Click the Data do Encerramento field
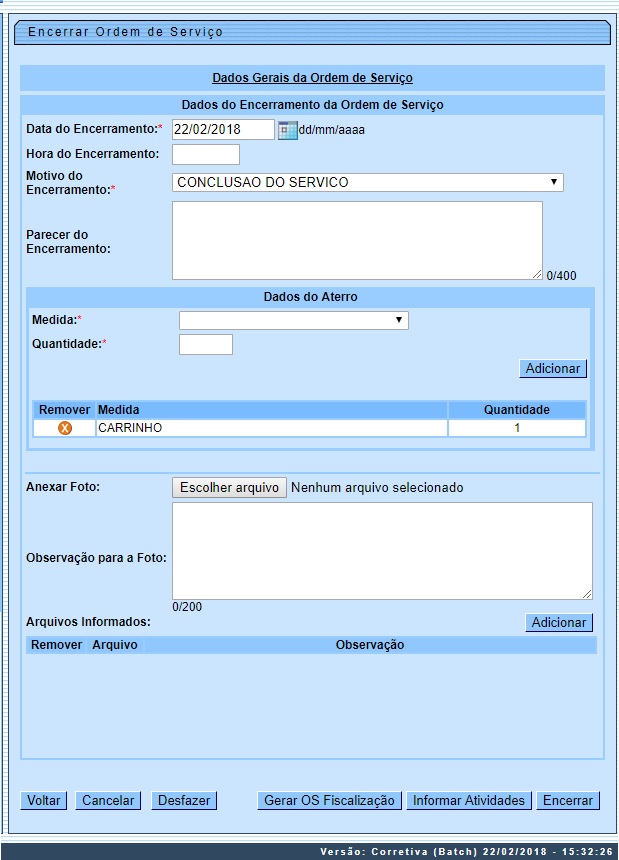Viewport: 619px width, 860px height. (223, 129)
